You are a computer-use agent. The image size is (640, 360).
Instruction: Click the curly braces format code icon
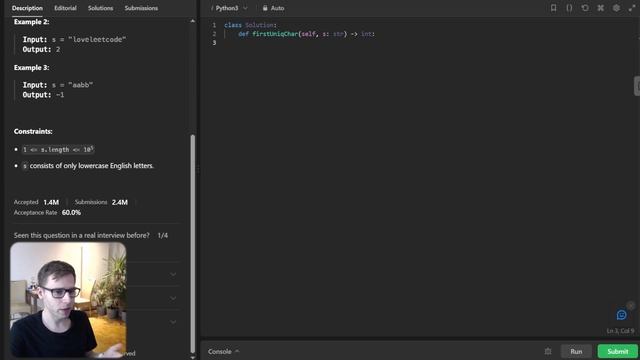tap(569, 8)
